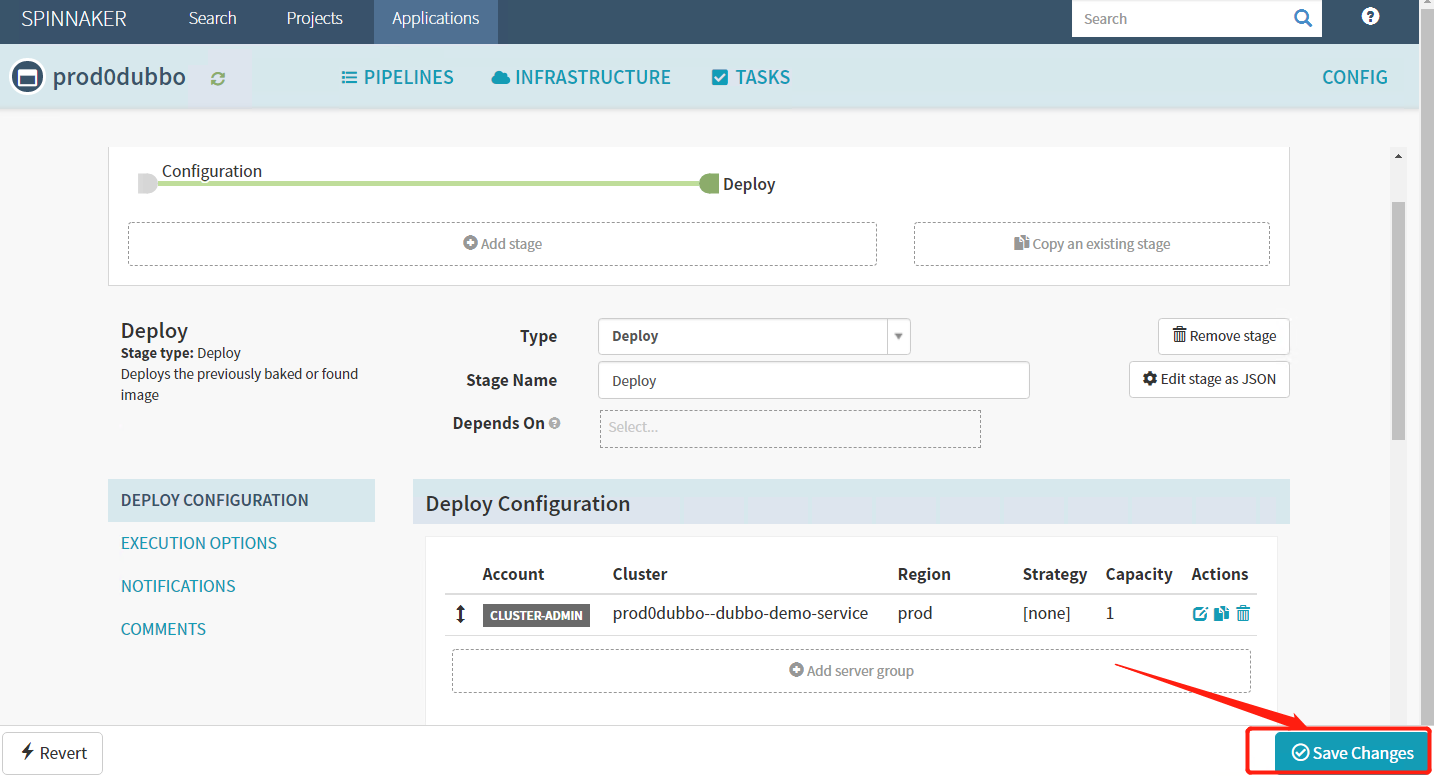This screenshot has height=776, width=1434.
Task: Edit the server group via pencil icon
Action: (1200, 614)
